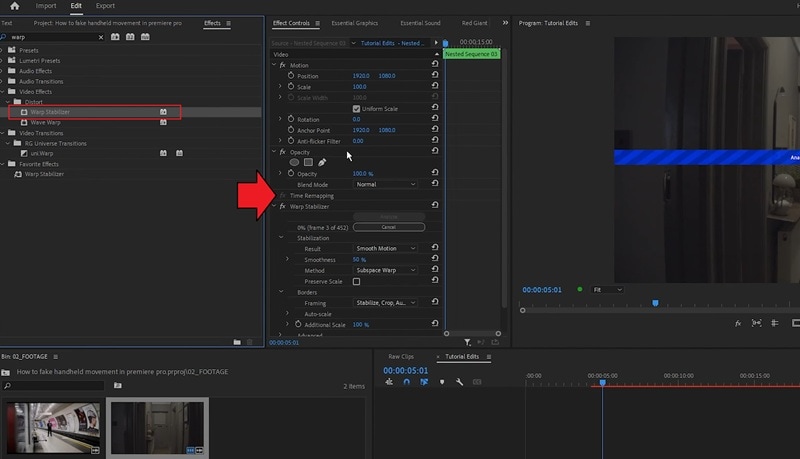Toggle animation stopwatch for Rotation
The width and height of the screenshot is (800, 459).
(291, 119)
